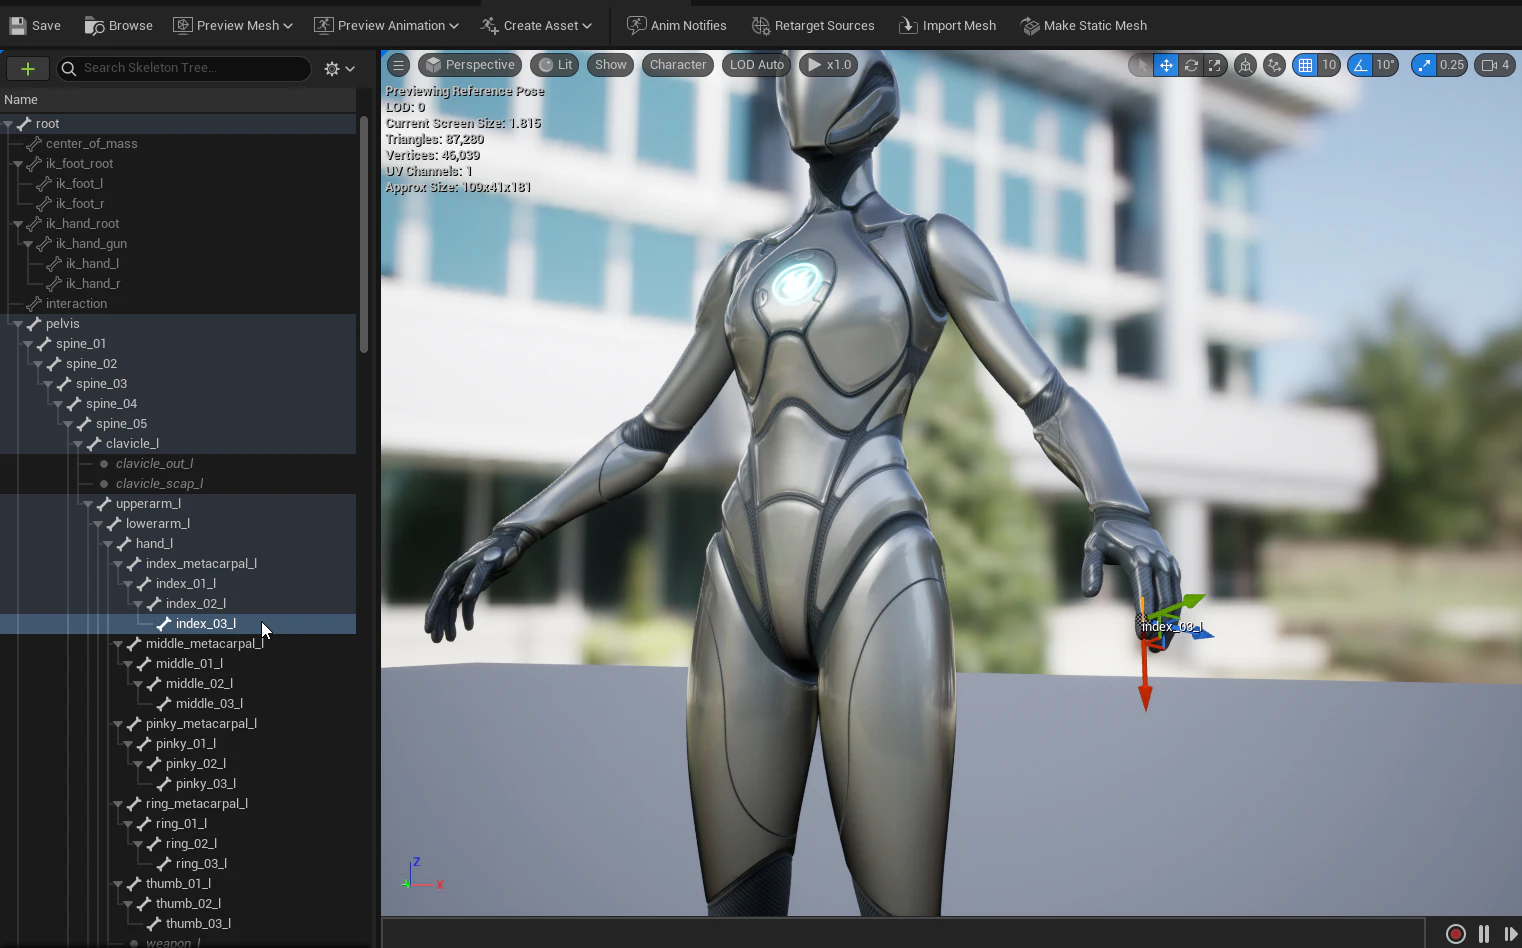Toggle rotation angle snapping
Viewport: 1522px width, 948px height.
(x=1360, y=65)
